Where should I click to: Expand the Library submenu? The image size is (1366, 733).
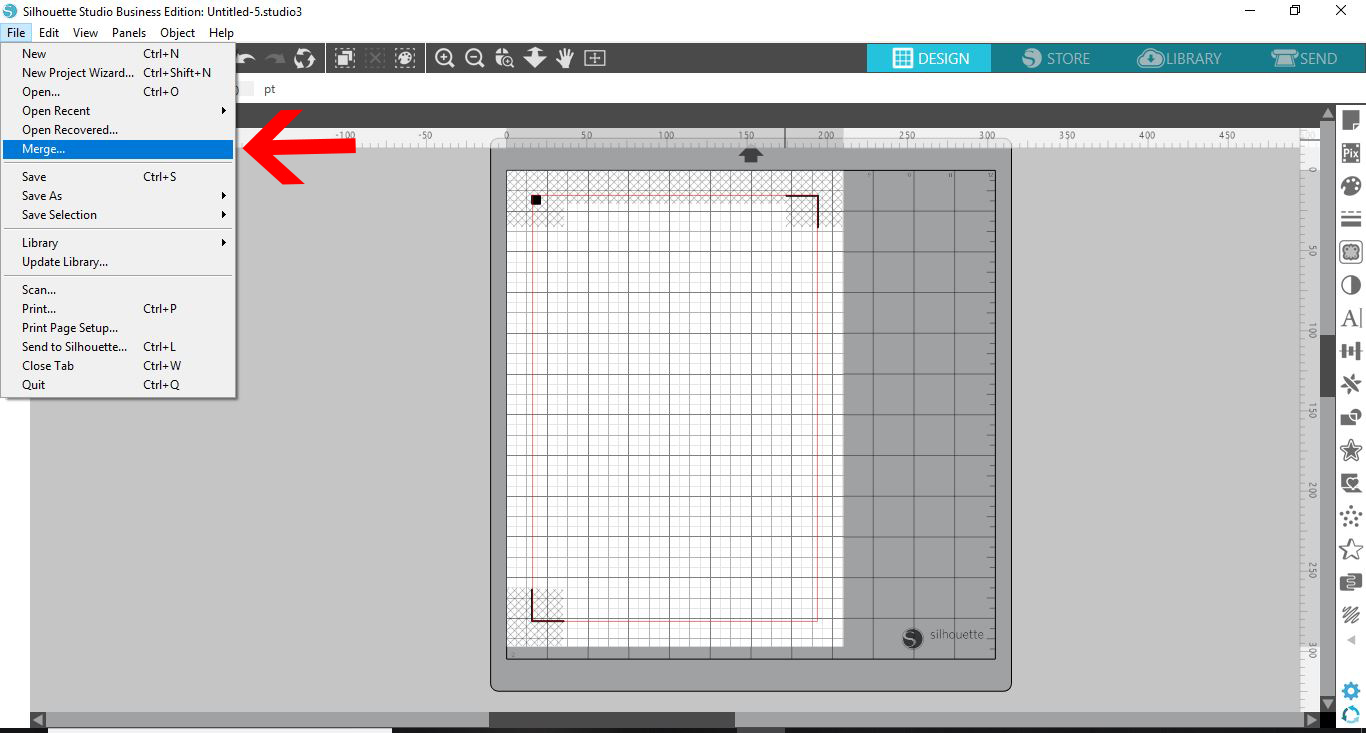(117, 243)
